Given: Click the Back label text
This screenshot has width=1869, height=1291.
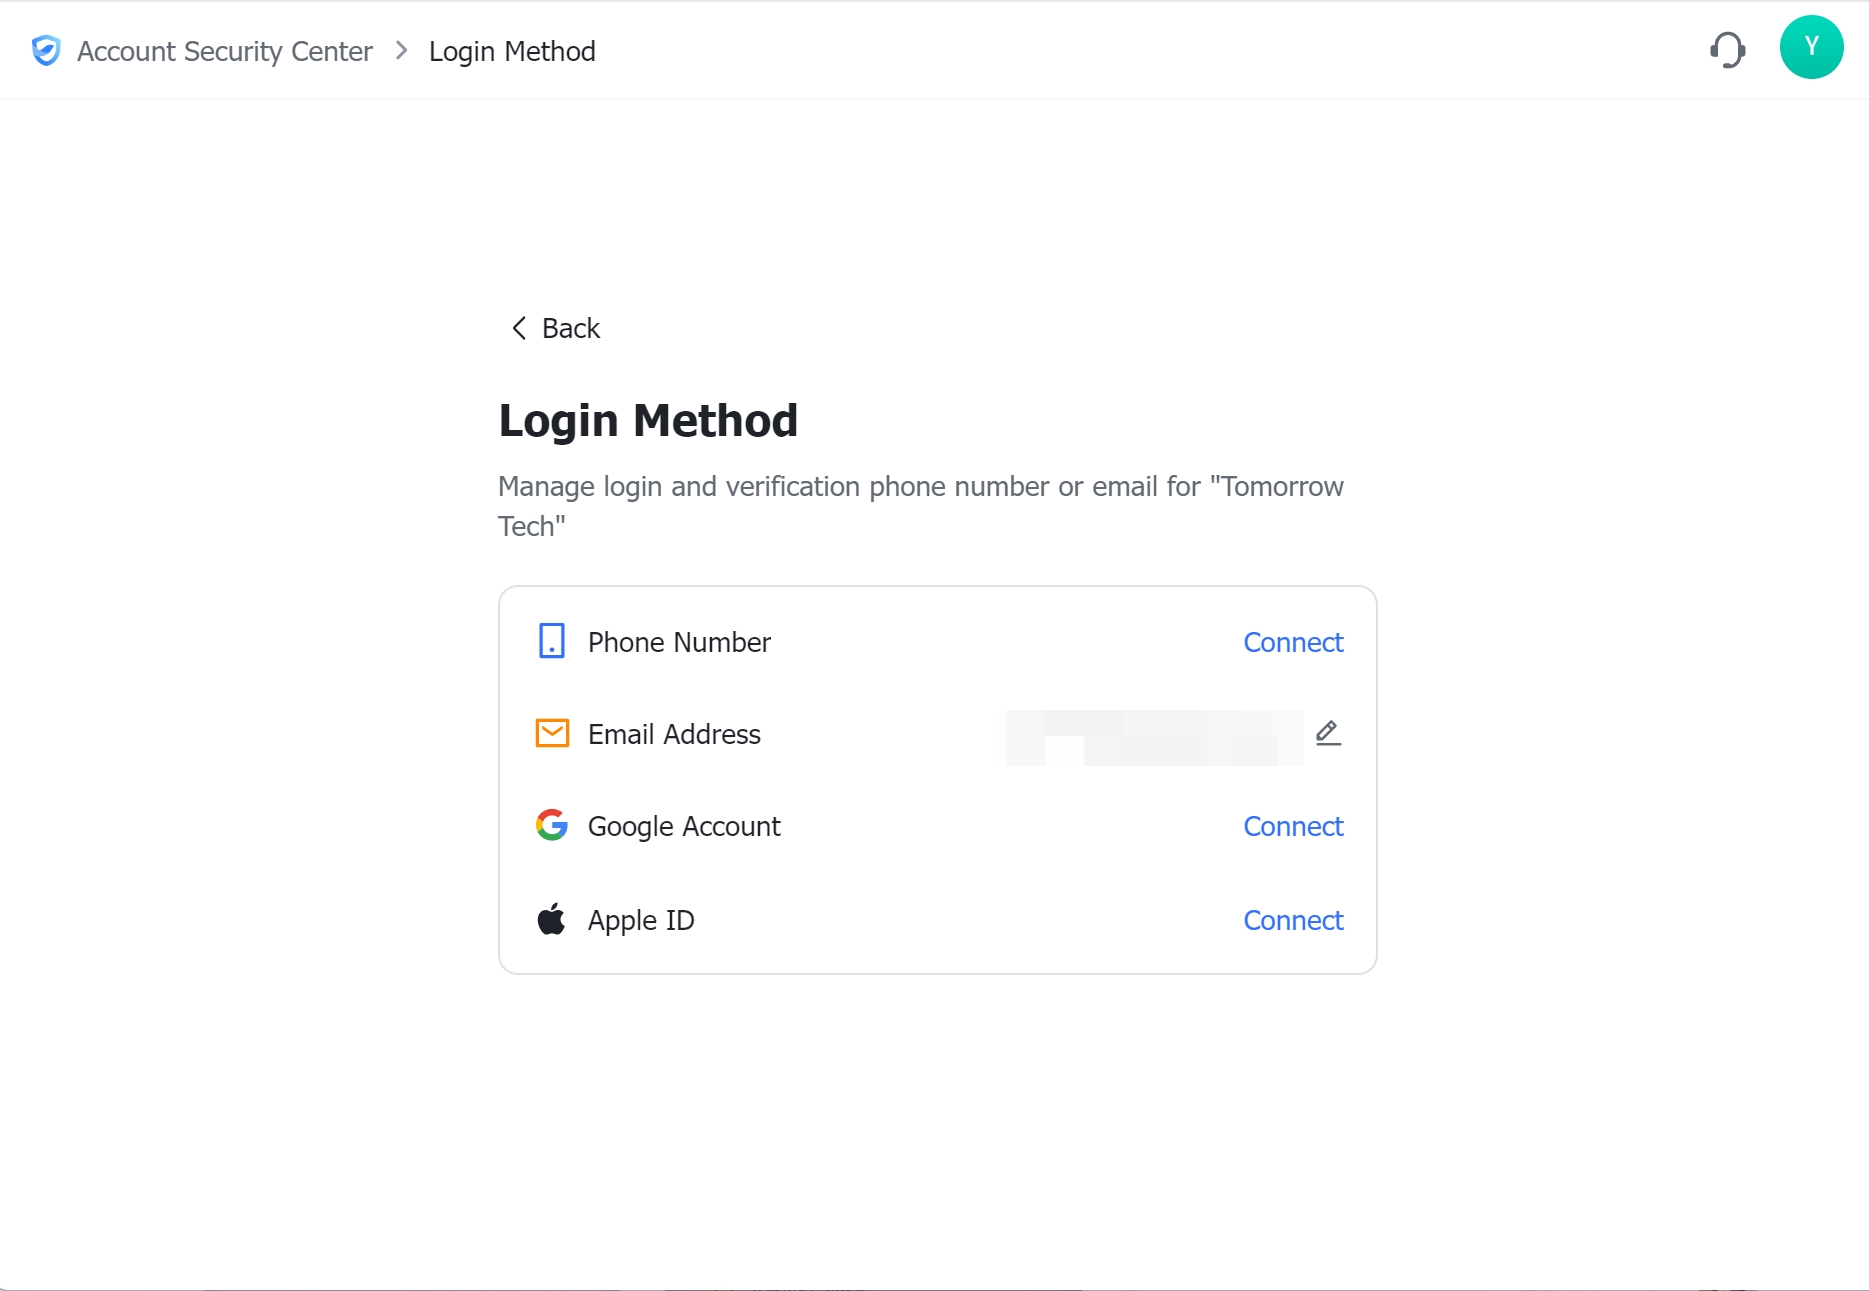Looking at the screenshot, I should coord(570,328).
